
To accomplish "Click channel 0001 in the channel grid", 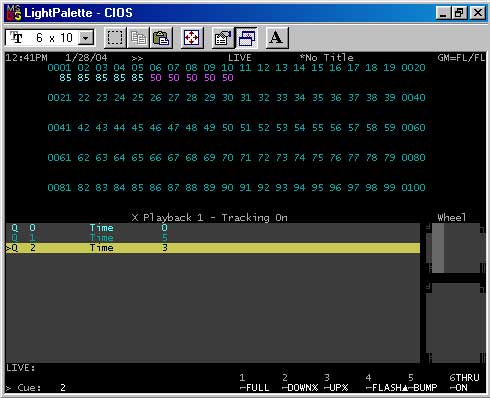I will tap(59, 68).
